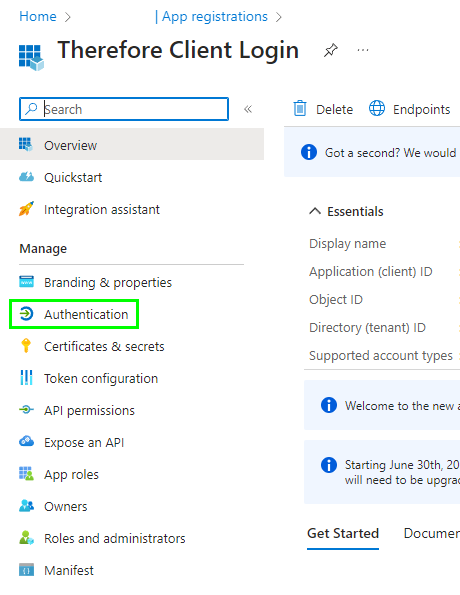Click info icon beside 'Welcome to the new'
Image resolution: width=460 pixels, height=595 pixels.
[329, 405]
